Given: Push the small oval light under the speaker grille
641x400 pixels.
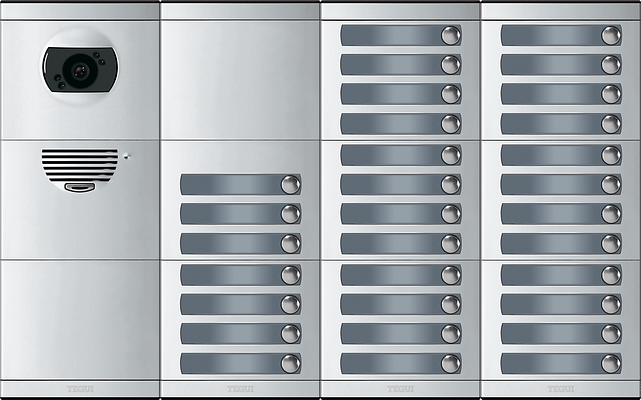Looking at the screenshot, I should click(x=80, y=188).
